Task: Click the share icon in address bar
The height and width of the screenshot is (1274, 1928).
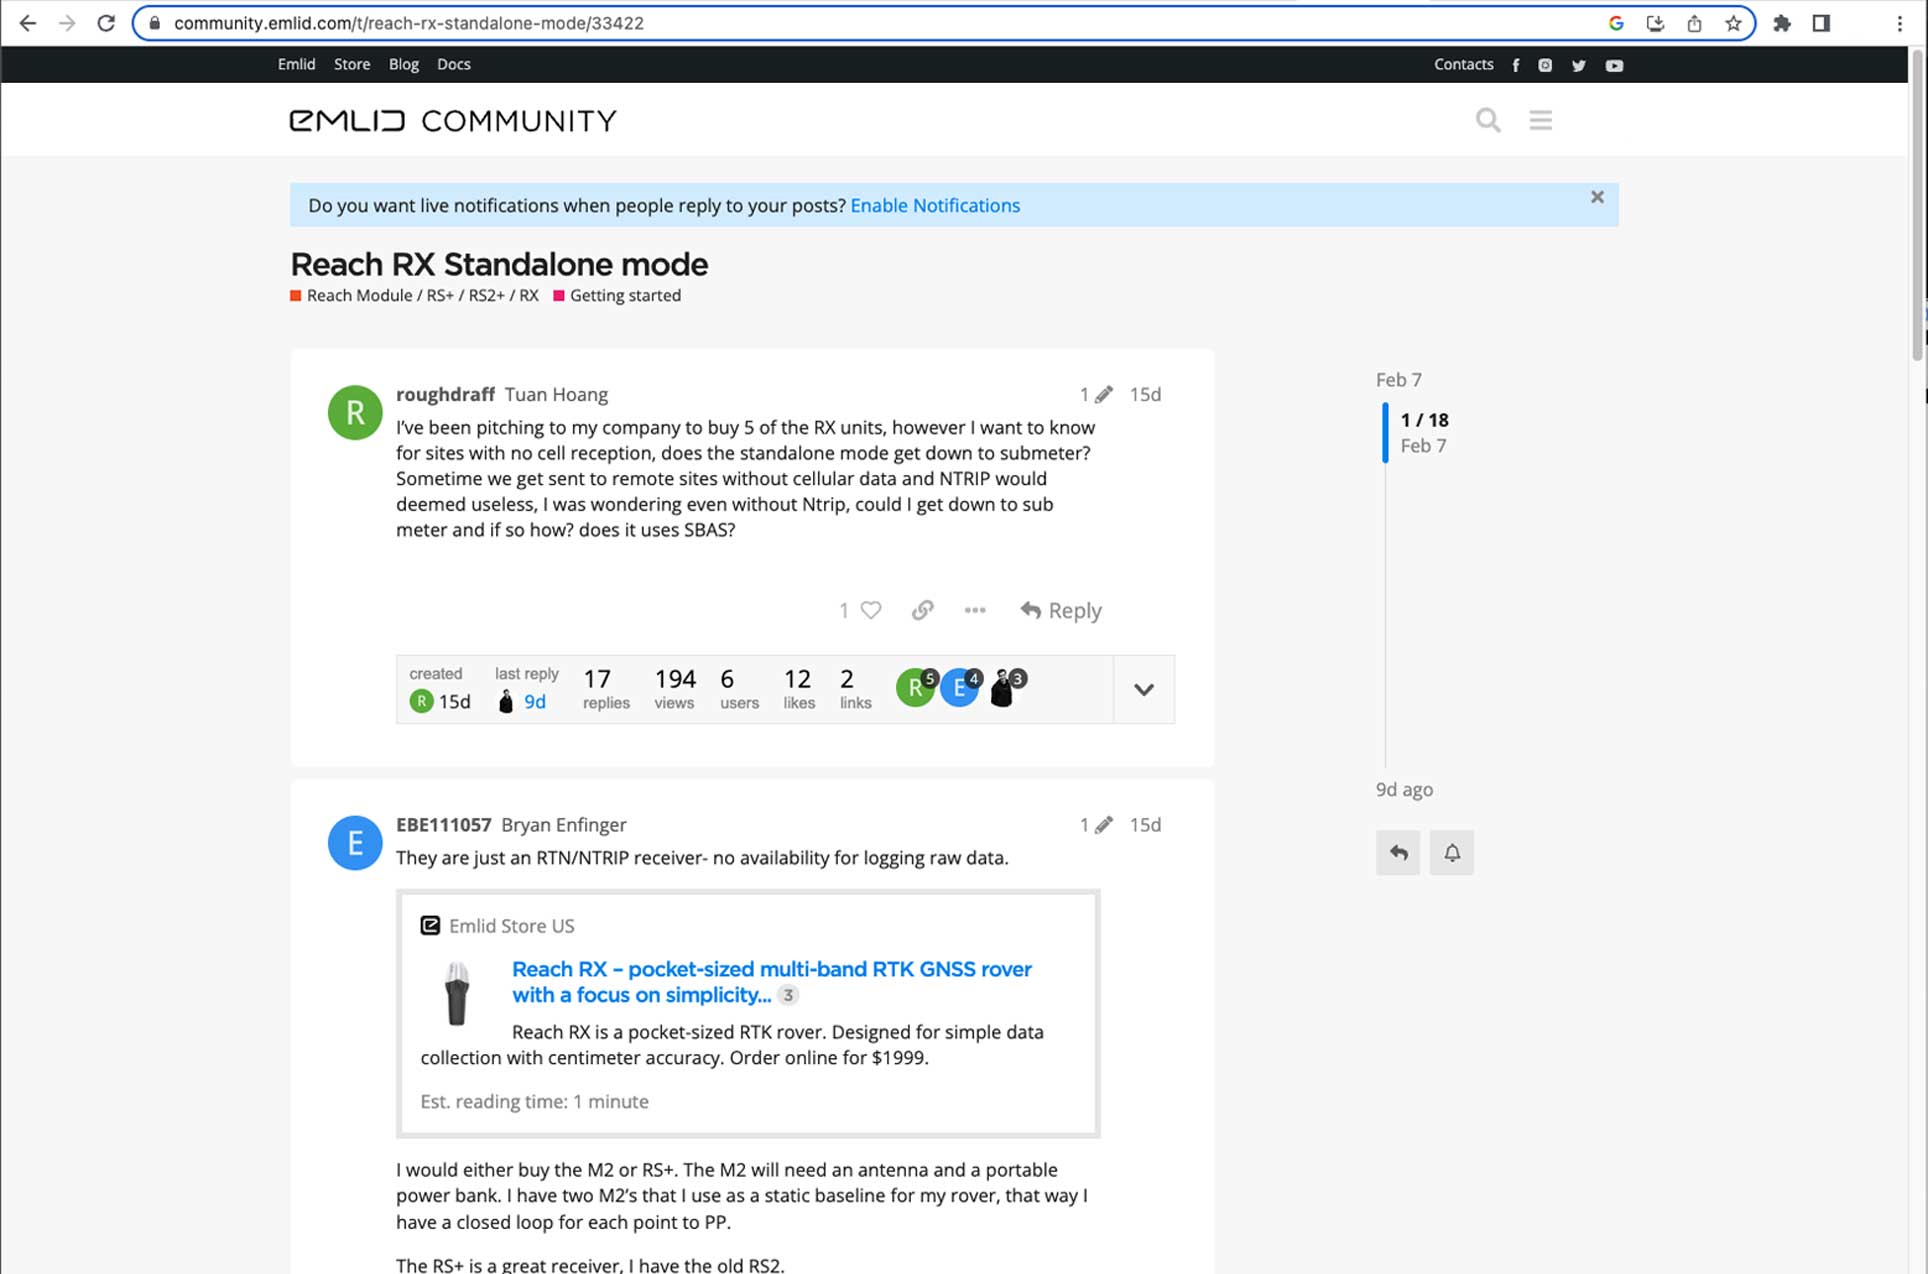Action: pos(1694,23)
